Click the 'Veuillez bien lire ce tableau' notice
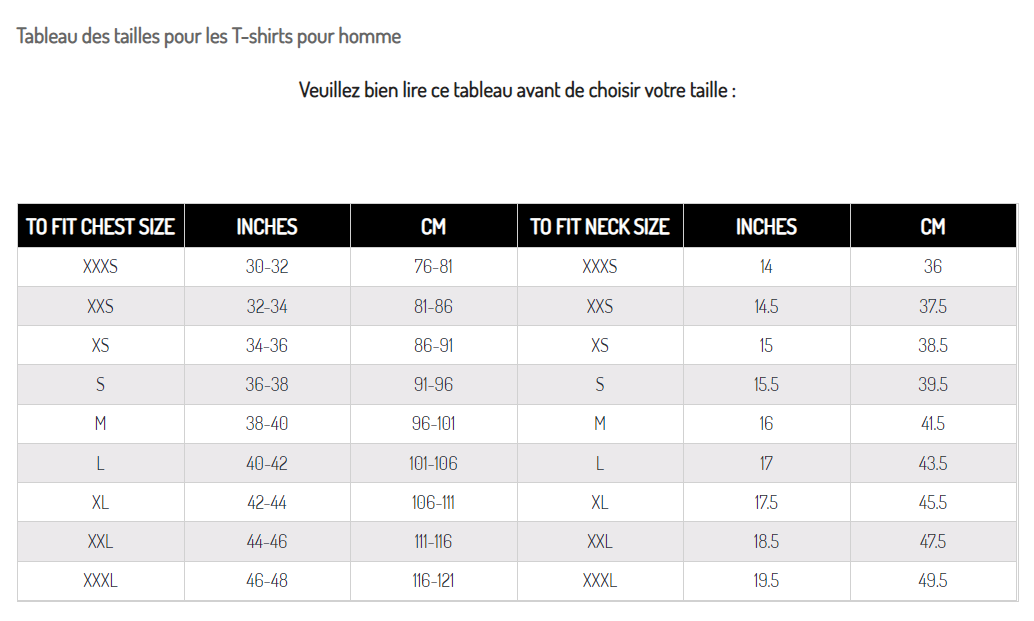Image resolution: width=1034 pixels, height=621 pixels. pyautogui.click(x=517, y=90)
